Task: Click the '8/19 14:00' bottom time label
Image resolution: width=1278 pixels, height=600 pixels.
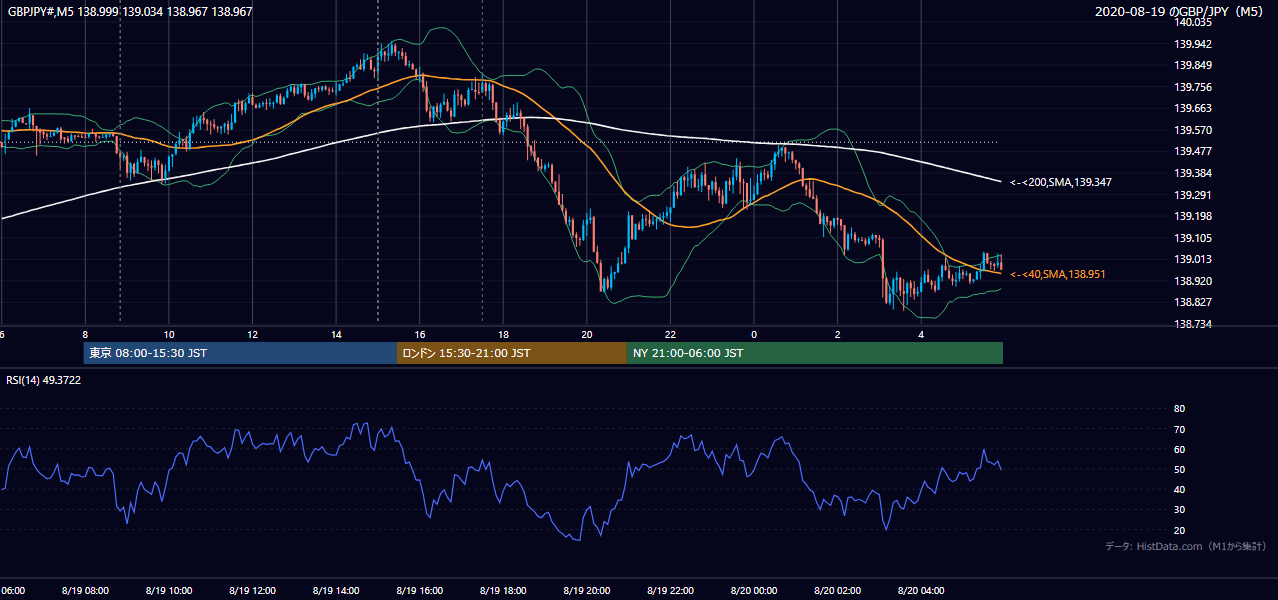Action: click(x=336, y=591)
